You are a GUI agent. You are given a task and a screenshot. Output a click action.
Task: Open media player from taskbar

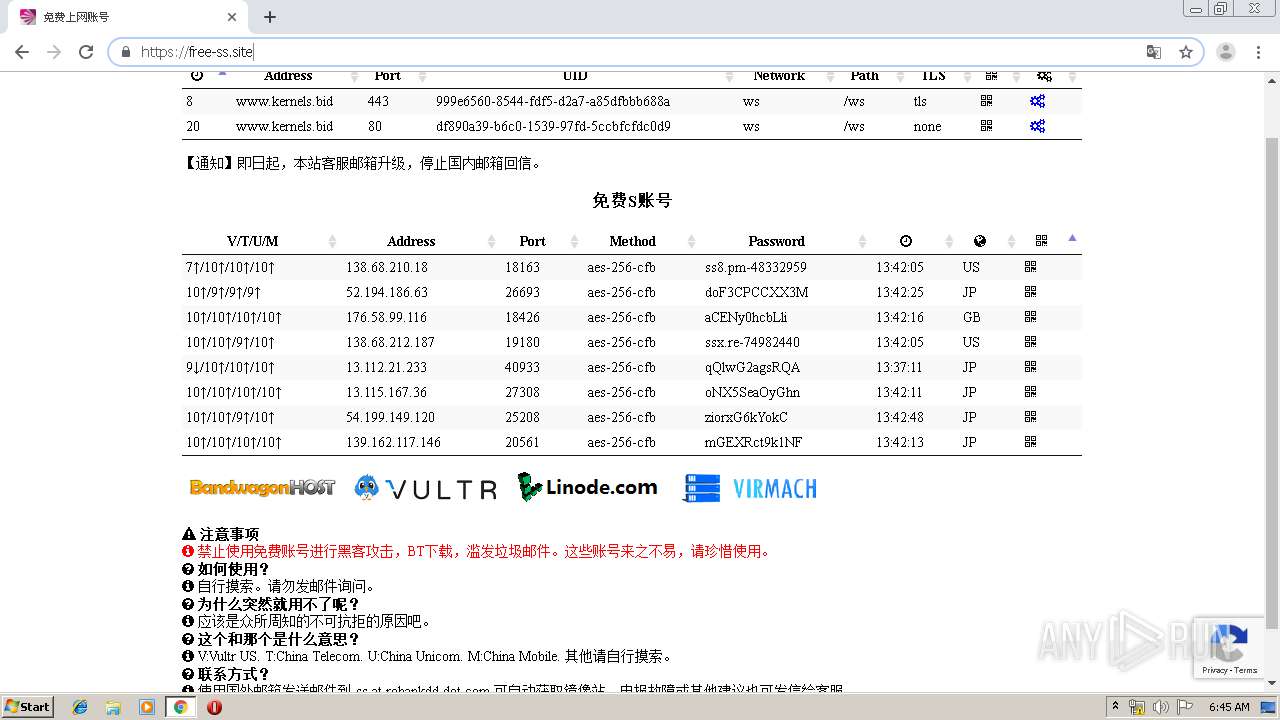(147, 707)
